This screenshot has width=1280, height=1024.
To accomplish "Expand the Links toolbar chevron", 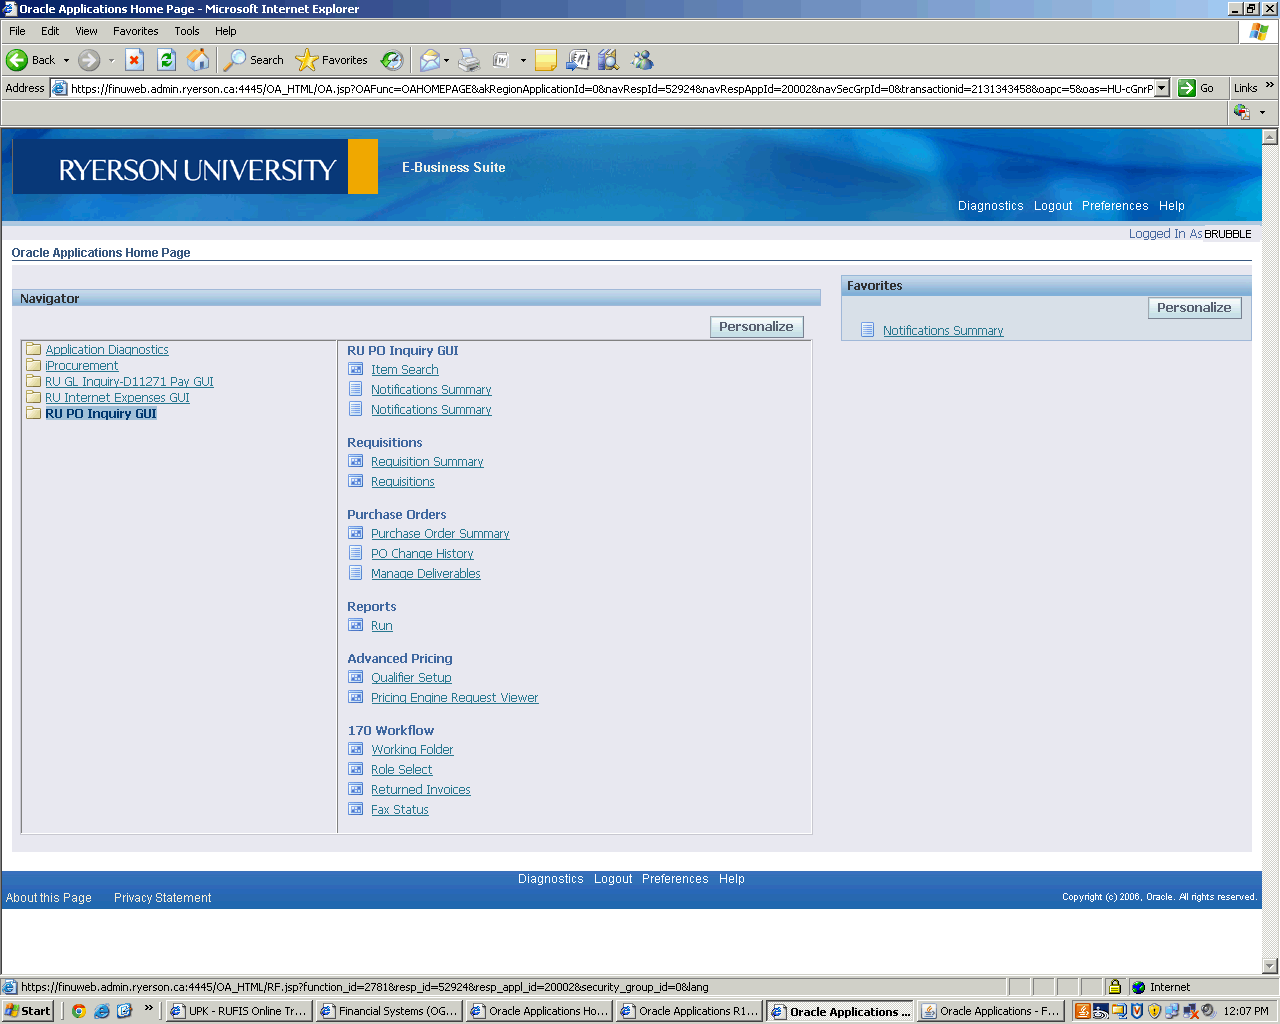I will (x=1270, y=86).
